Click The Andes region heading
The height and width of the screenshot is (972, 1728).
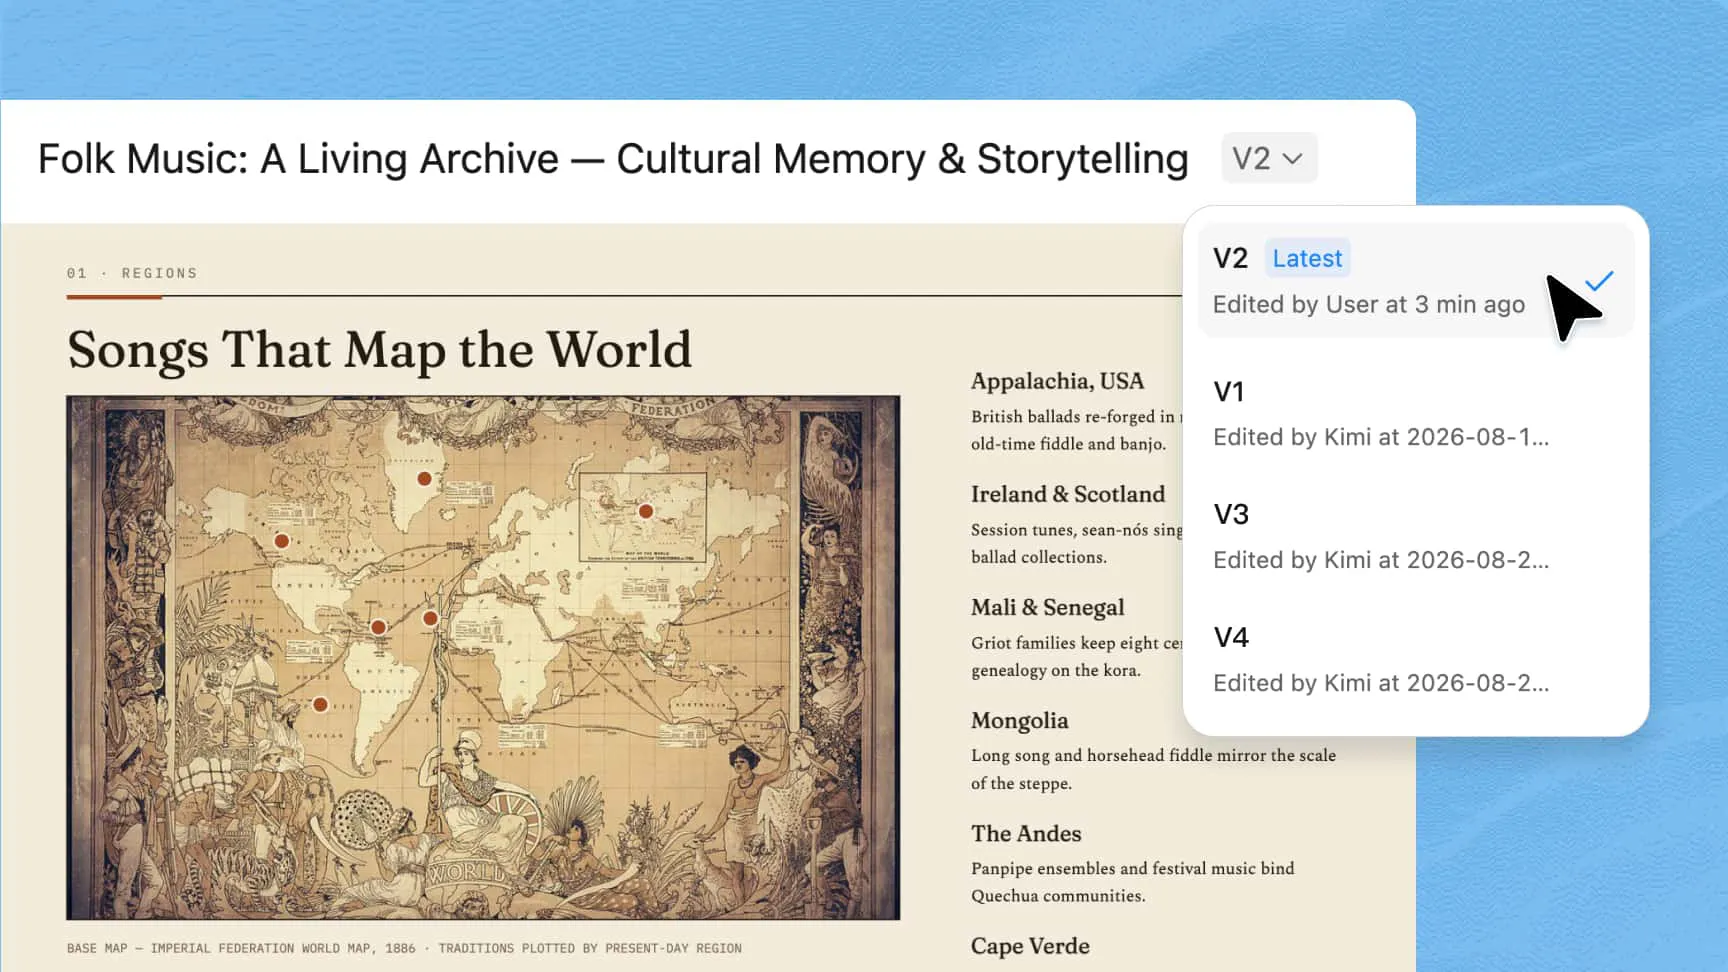[1026, 833]
